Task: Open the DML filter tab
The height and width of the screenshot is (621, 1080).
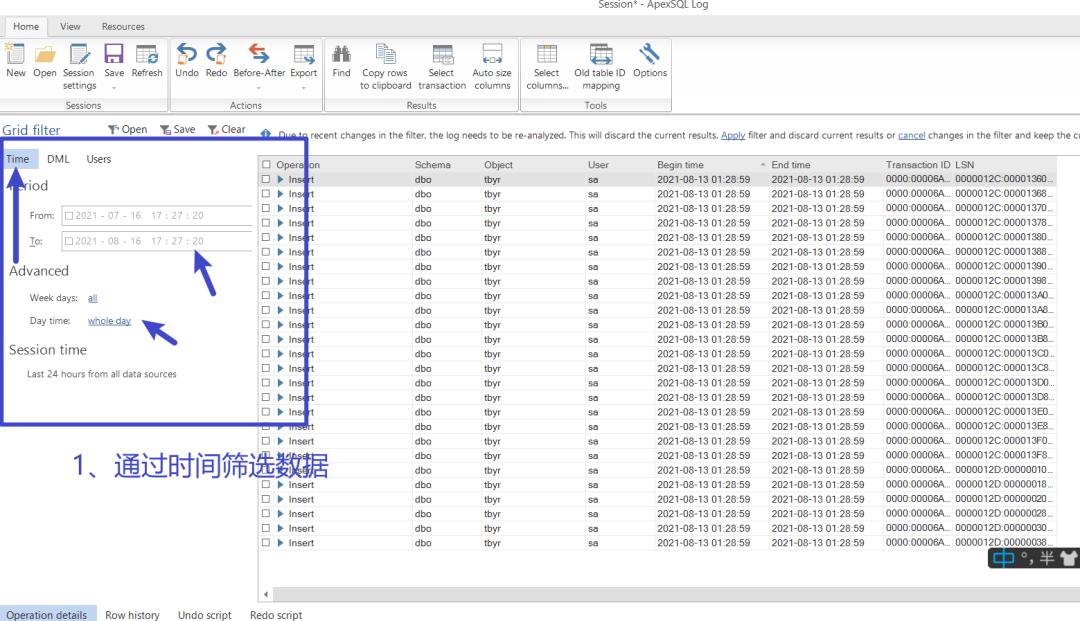Action: point(57,158)
